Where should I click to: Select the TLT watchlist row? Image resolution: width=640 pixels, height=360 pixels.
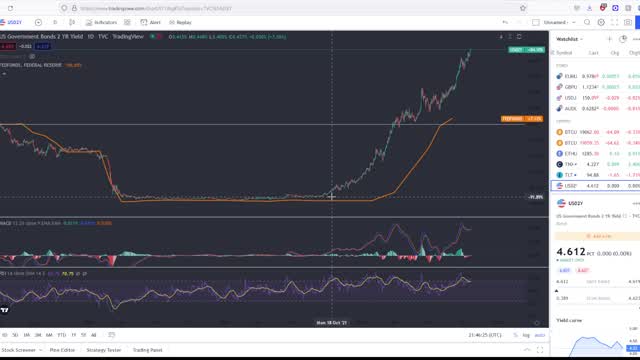(x=596, y=175)
